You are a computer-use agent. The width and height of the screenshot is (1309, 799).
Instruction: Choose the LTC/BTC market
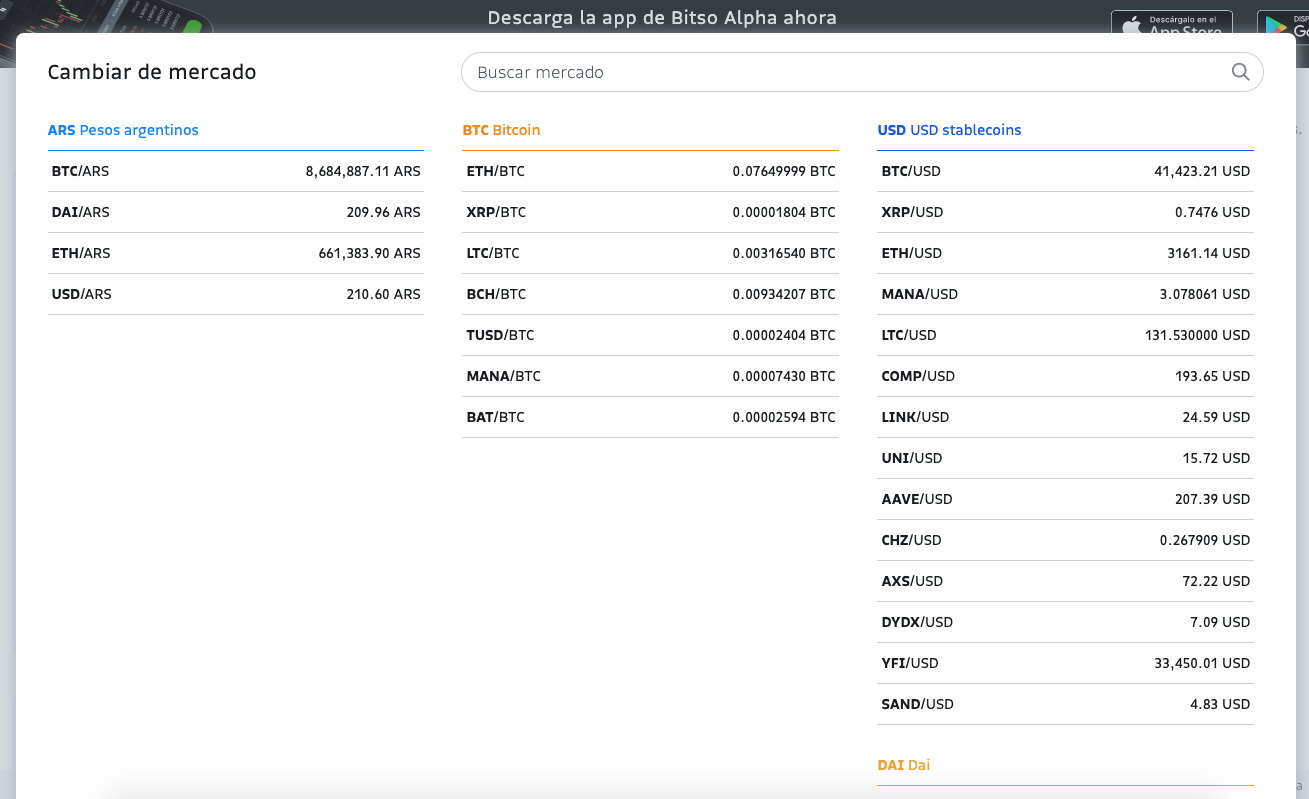tap(650, 253)
